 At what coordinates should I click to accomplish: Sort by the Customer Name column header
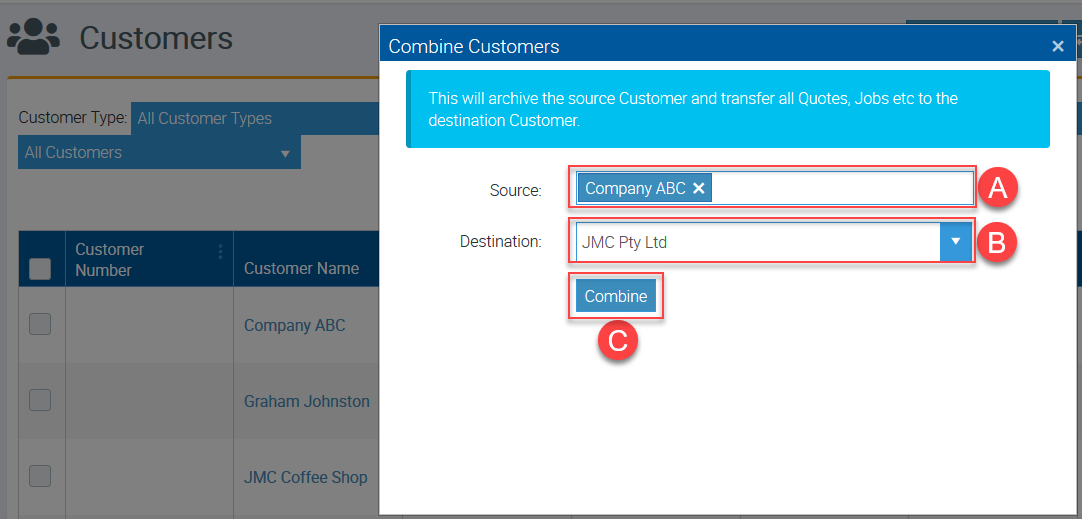click(x=301, y=268)
